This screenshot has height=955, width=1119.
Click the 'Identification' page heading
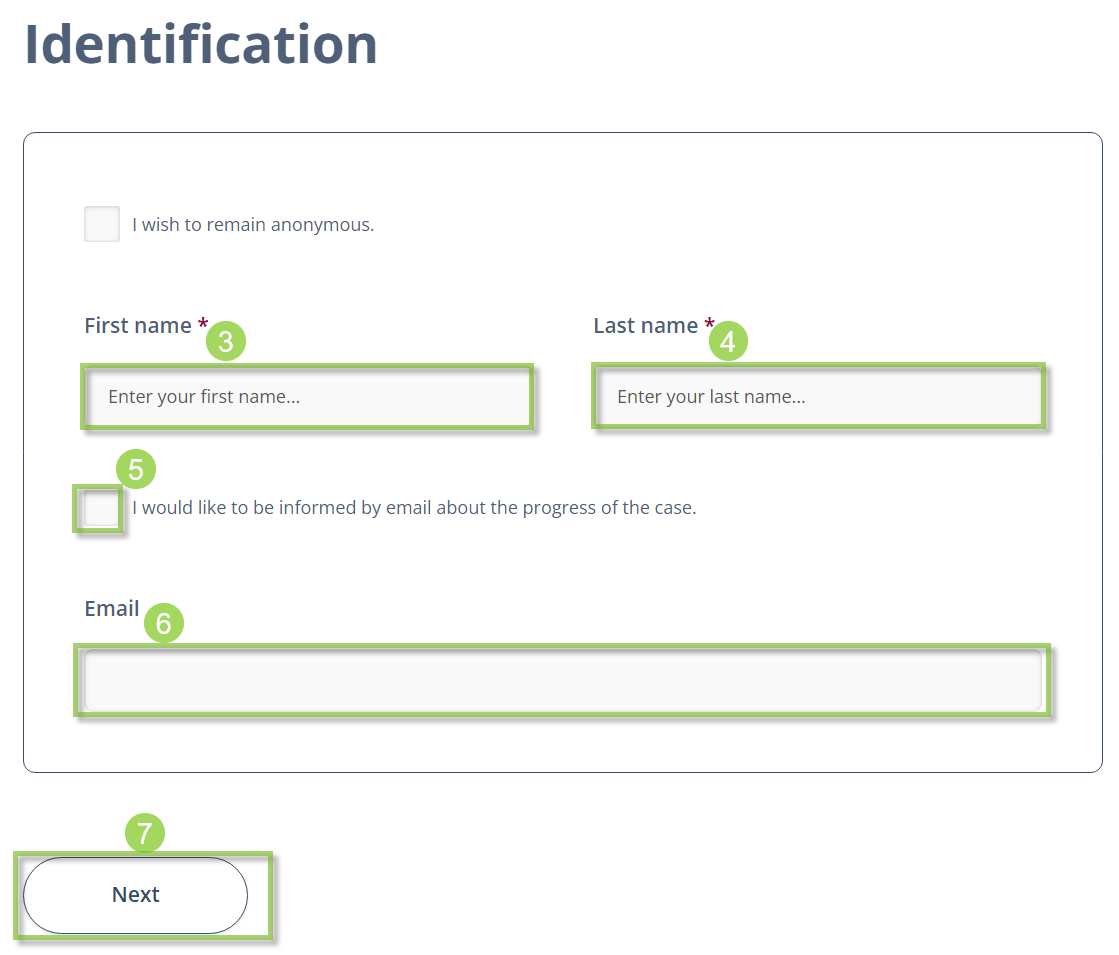click(x=201, y=44)
